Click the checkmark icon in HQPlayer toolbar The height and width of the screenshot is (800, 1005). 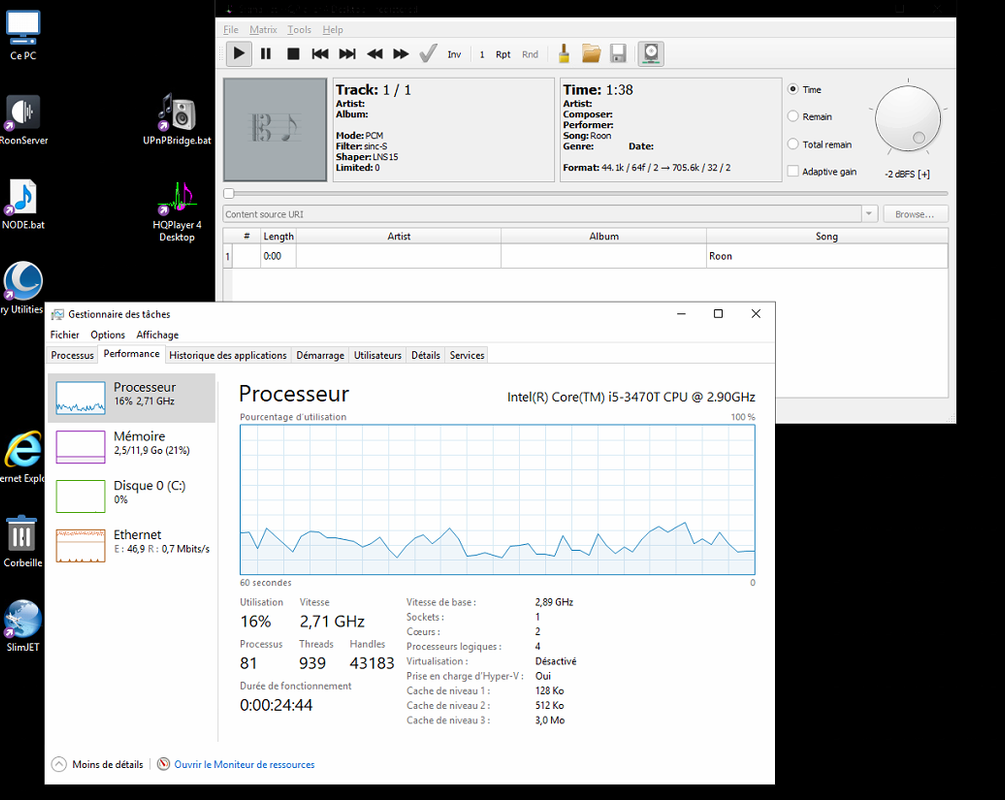click(x=428, y=54)
